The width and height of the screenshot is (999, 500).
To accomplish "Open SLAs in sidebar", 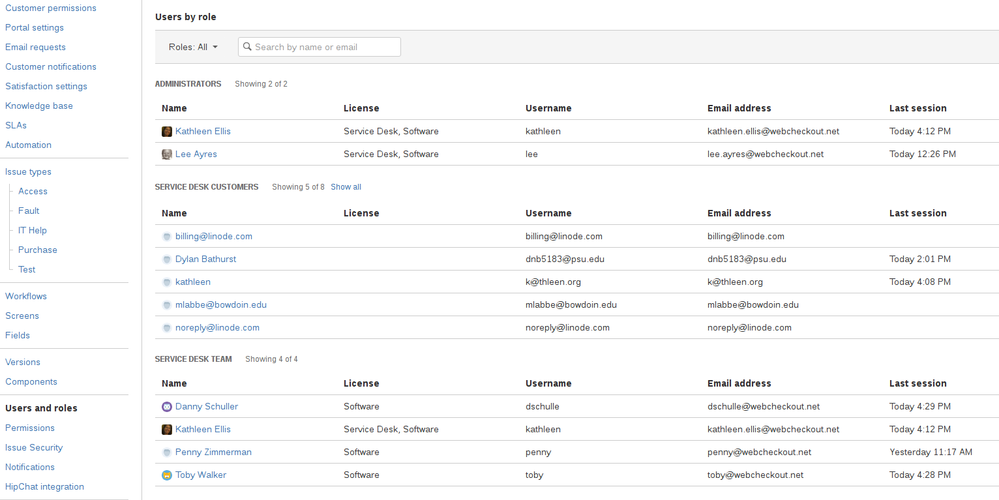I will (x=16, y=125).
